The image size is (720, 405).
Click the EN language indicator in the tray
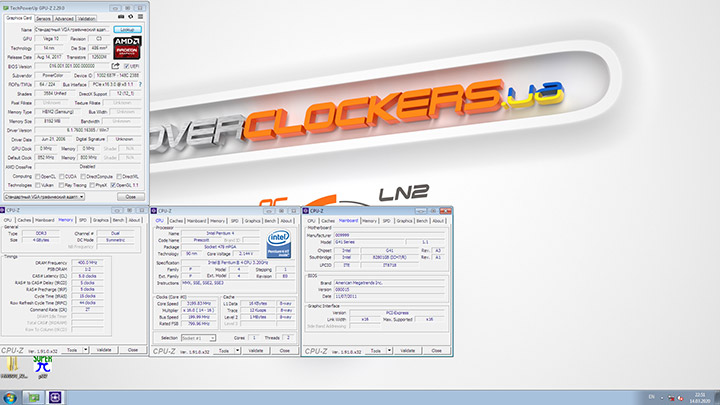pyautogui.click(x=651, y=397)
